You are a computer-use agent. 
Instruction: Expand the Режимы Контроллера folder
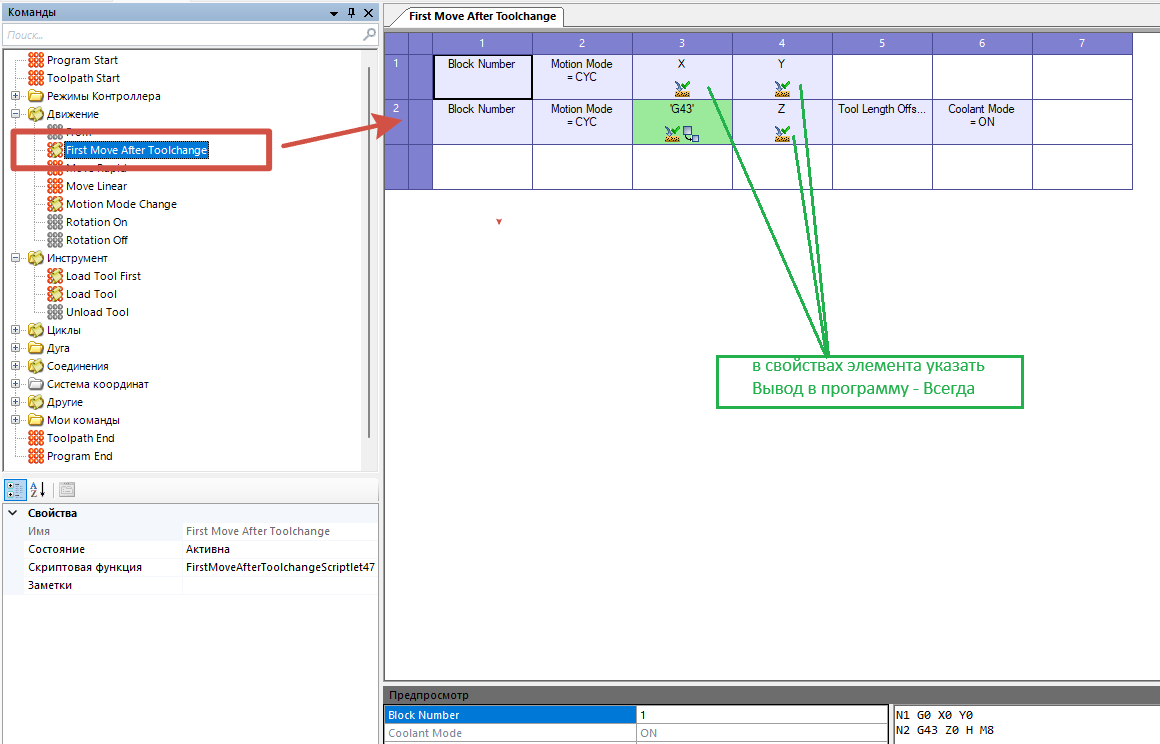point(16,96)
